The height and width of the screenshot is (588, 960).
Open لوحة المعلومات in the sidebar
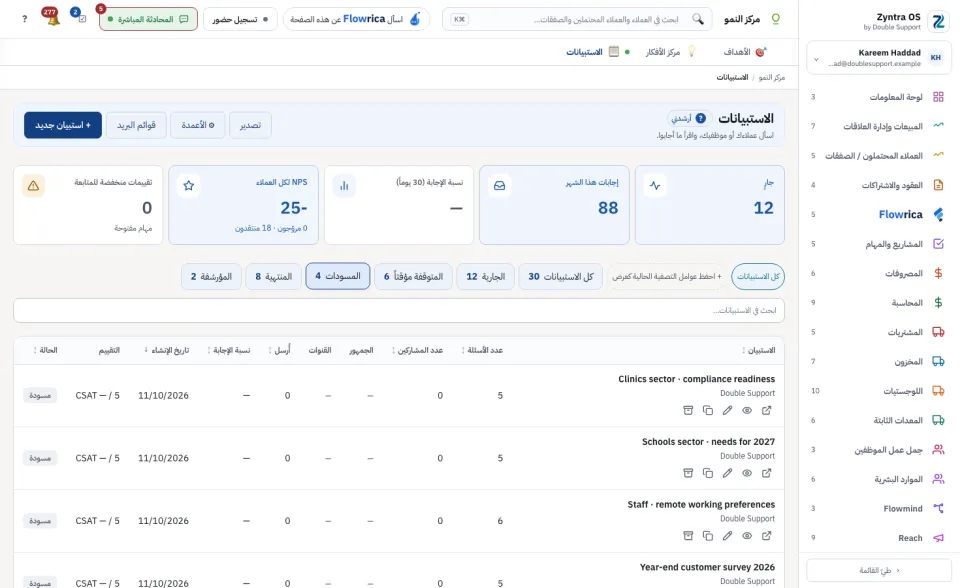coord(879,97)
